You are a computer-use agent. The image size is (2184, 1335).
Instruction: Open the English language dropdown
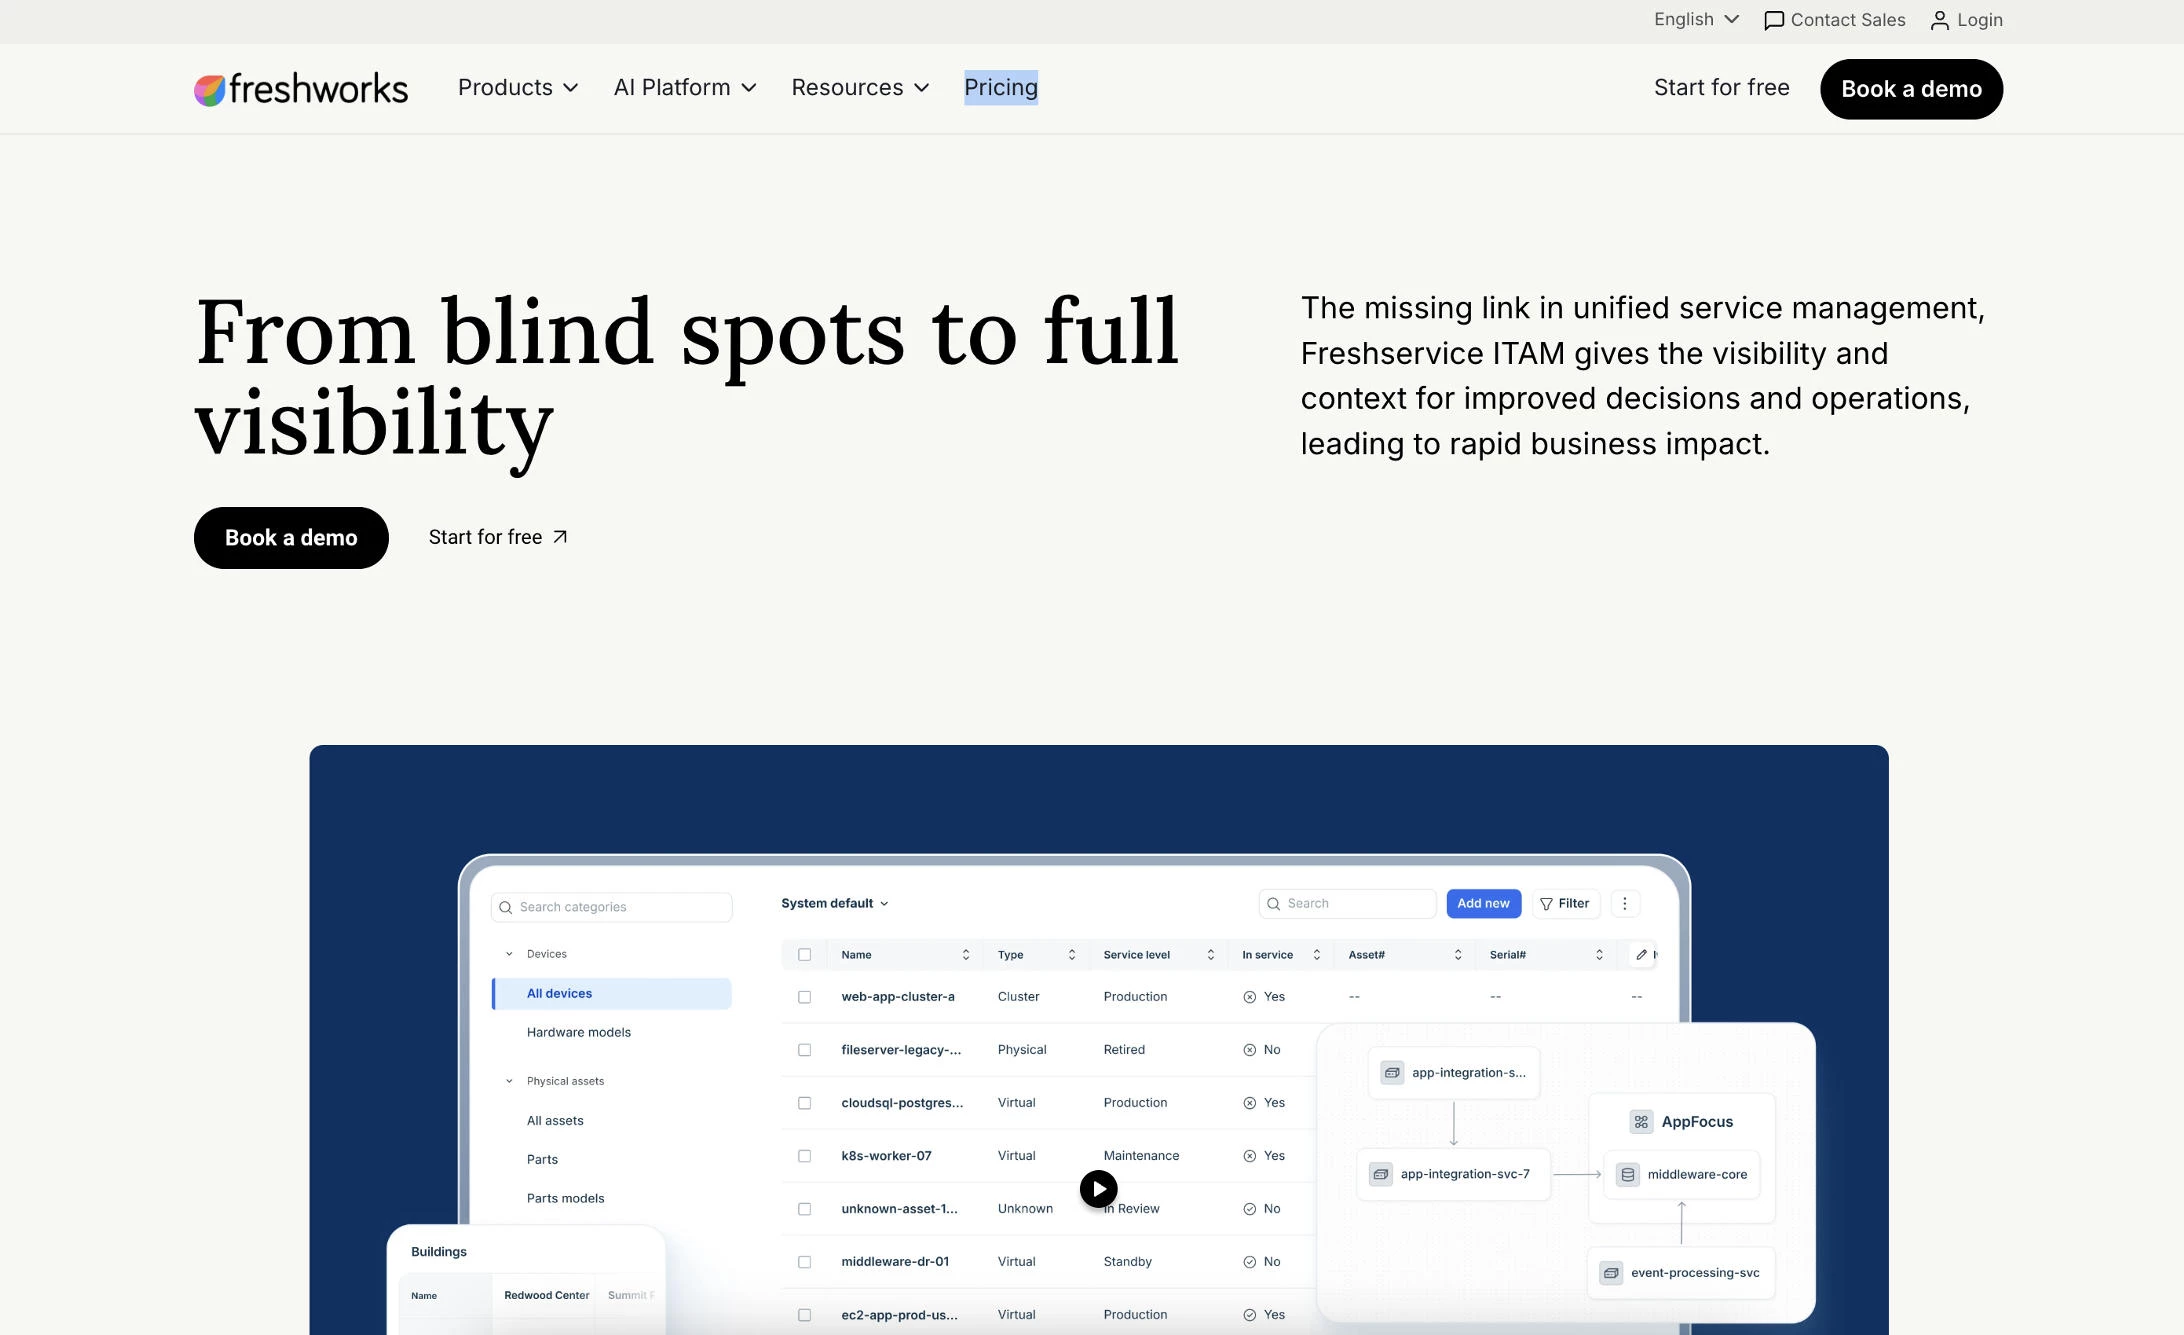tap(1697, 20)
